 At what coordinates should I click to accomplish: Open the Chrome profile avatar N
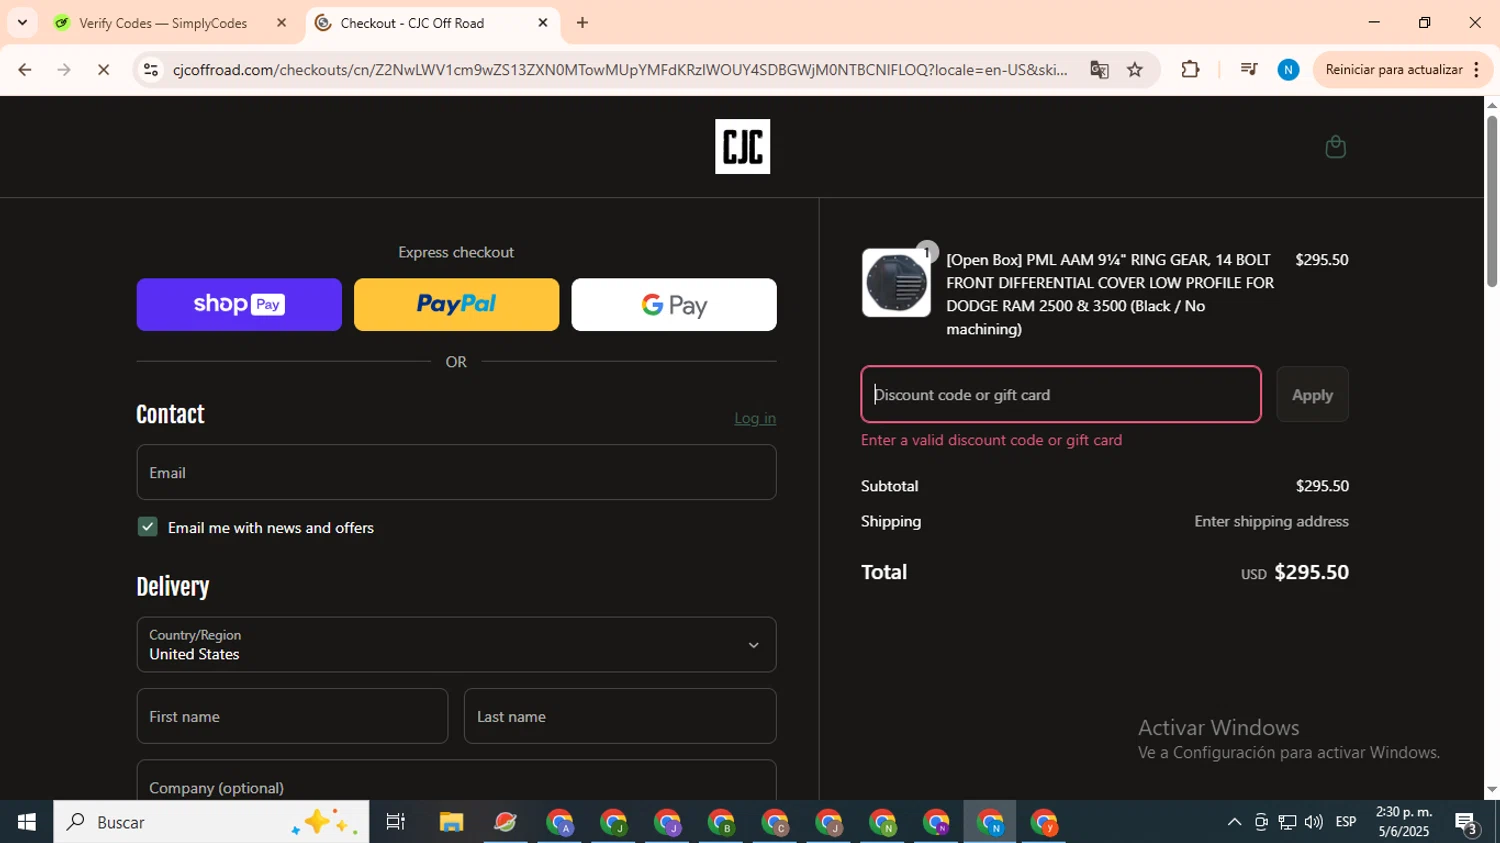point(1288,70)
